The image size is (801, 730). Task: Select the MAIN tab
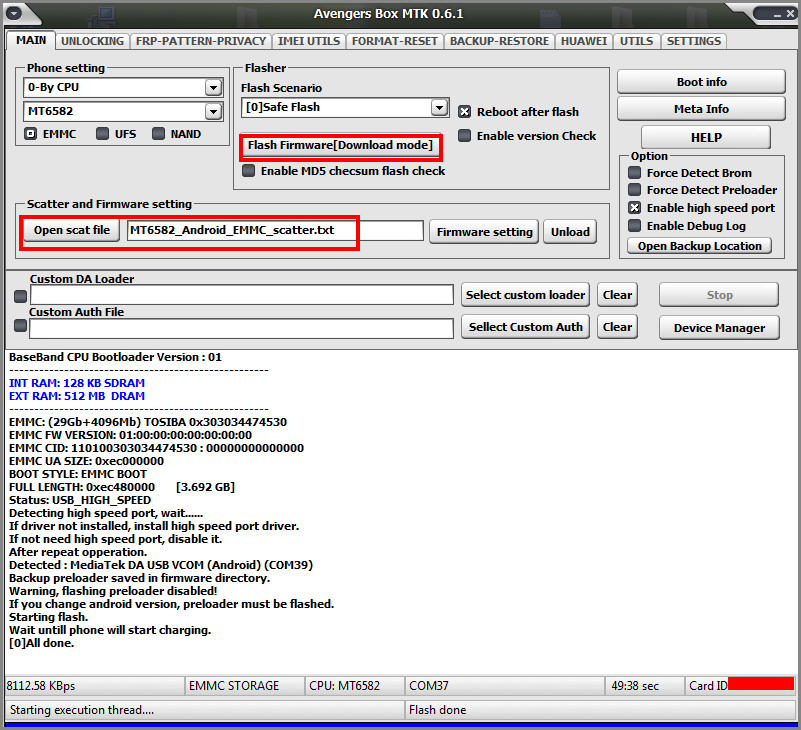point(31,40)
